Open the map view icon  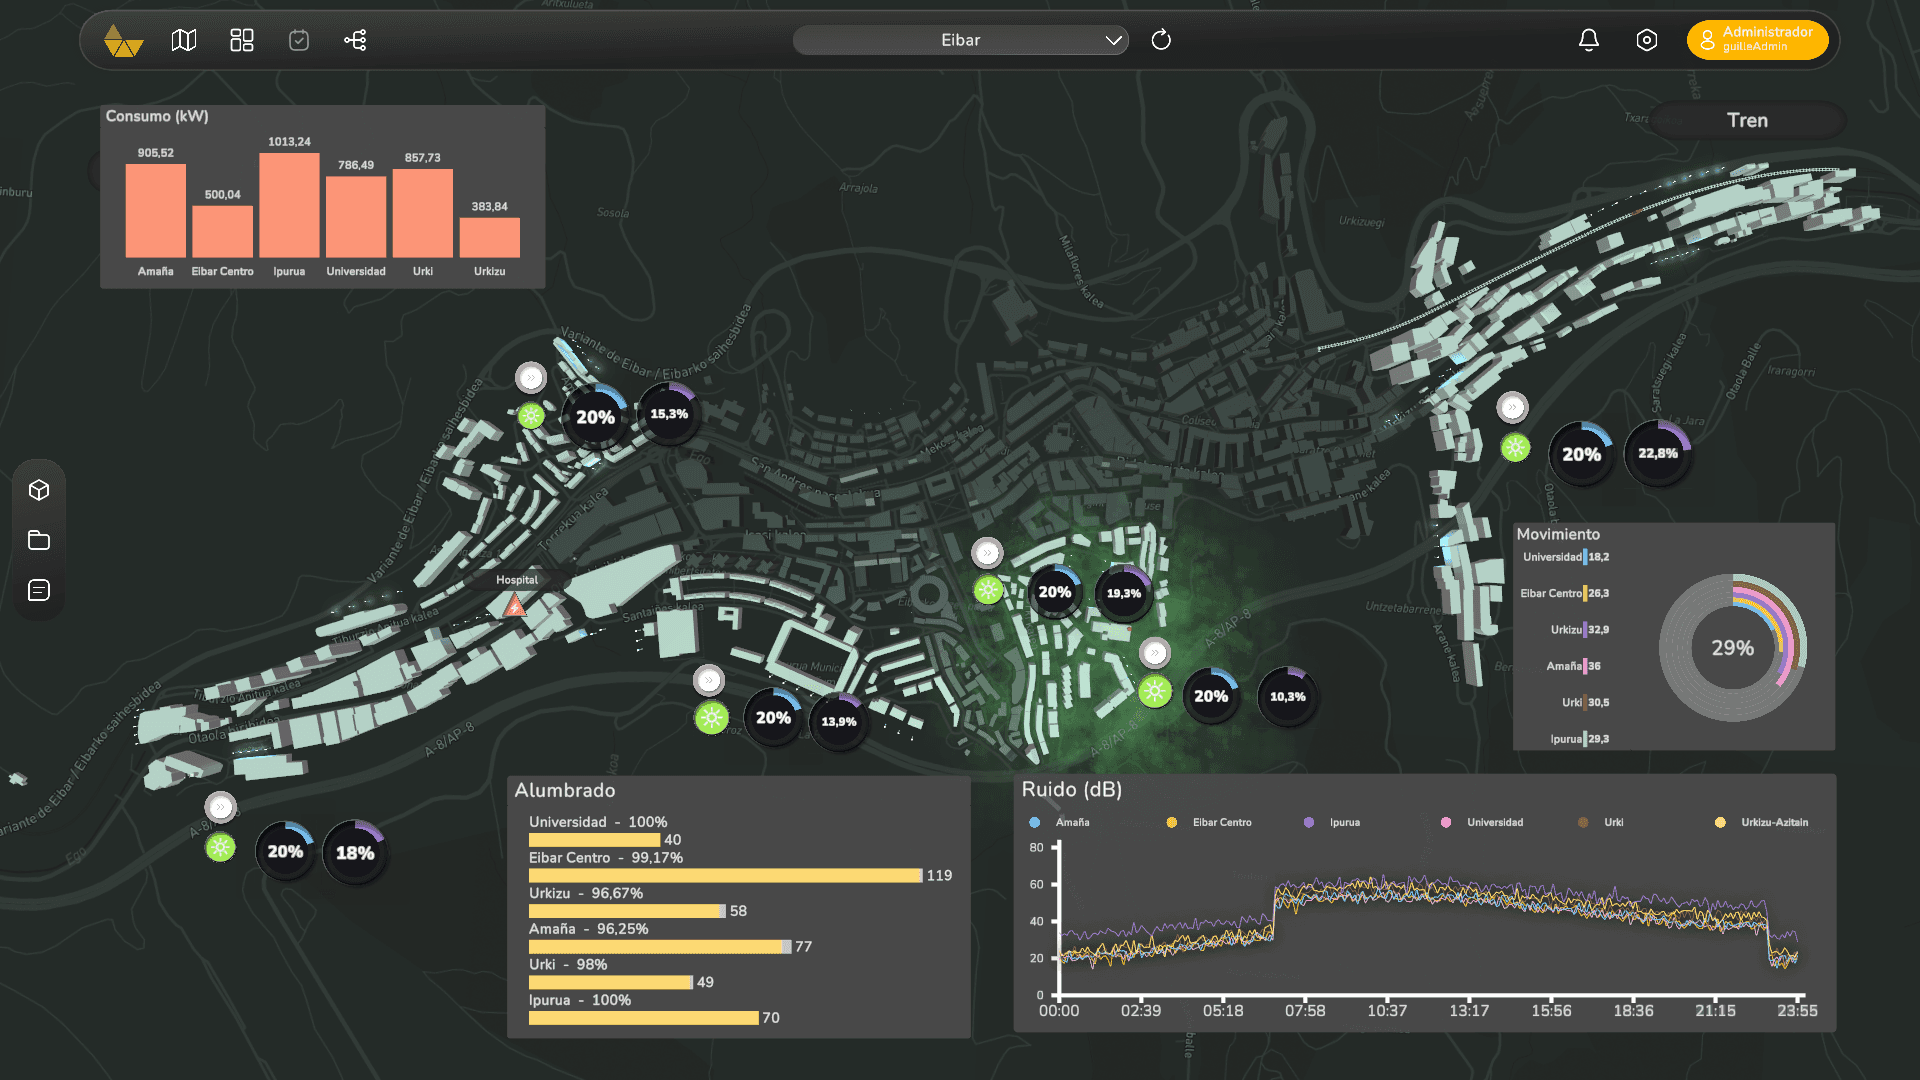[x=184, y=40]
